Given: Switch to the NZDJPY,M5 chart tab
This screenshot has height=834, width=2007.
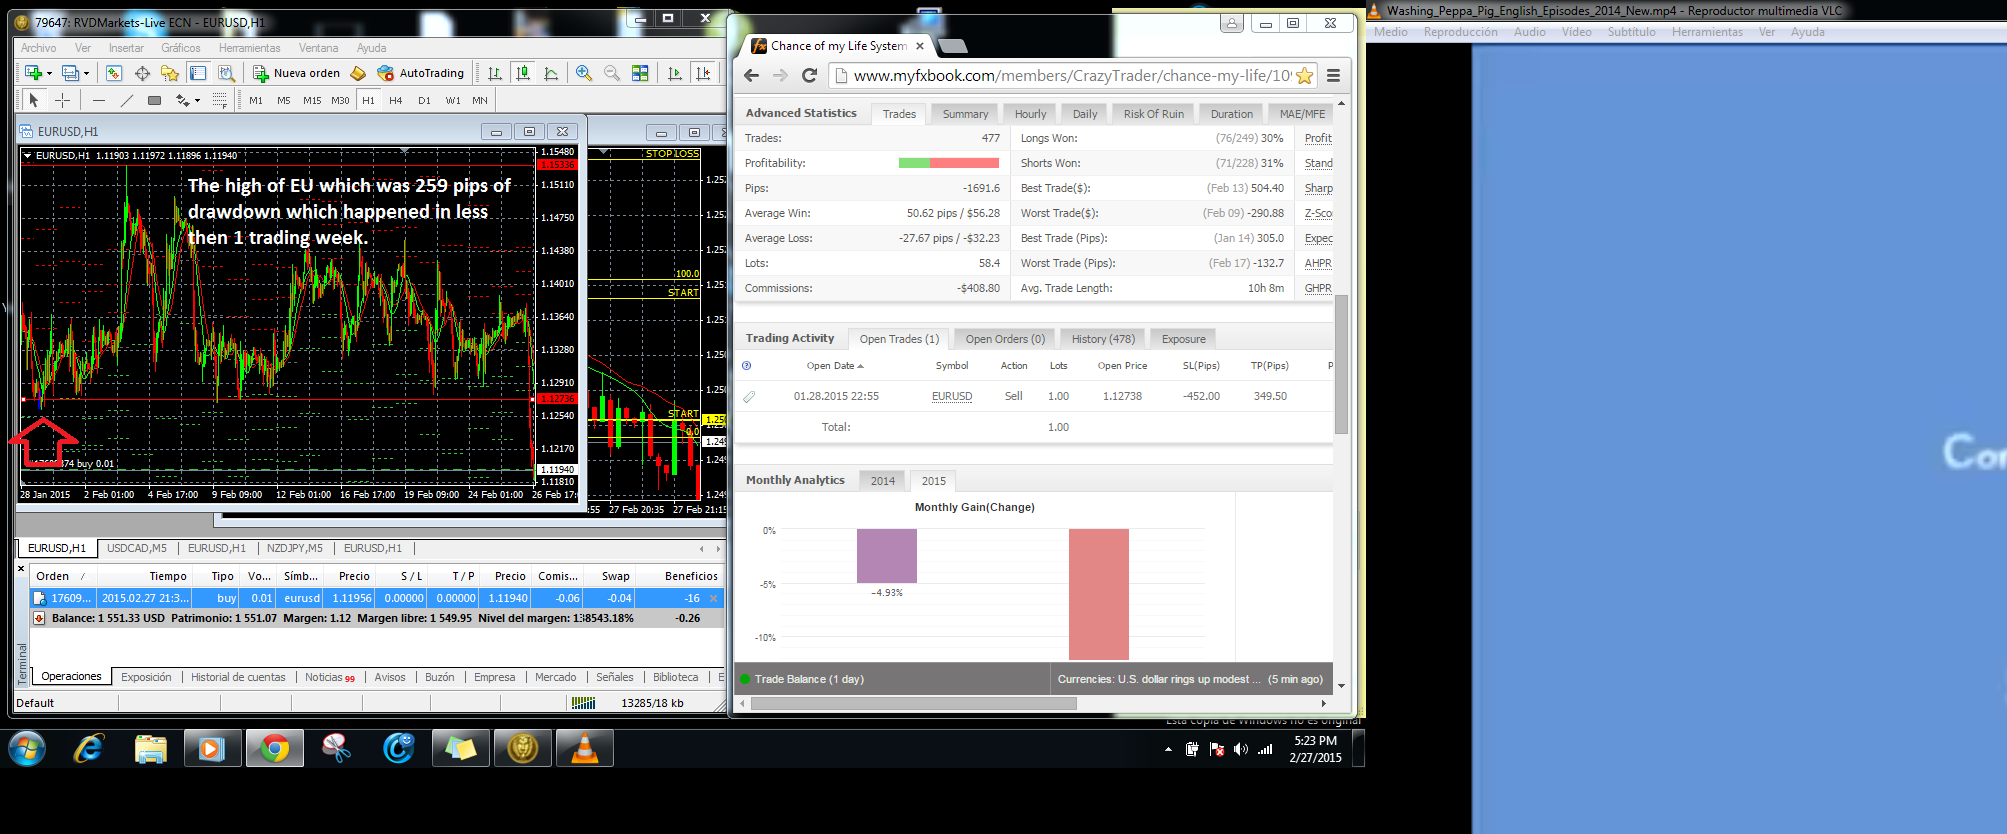Looking at the screenshot, I should coord(295,548).
